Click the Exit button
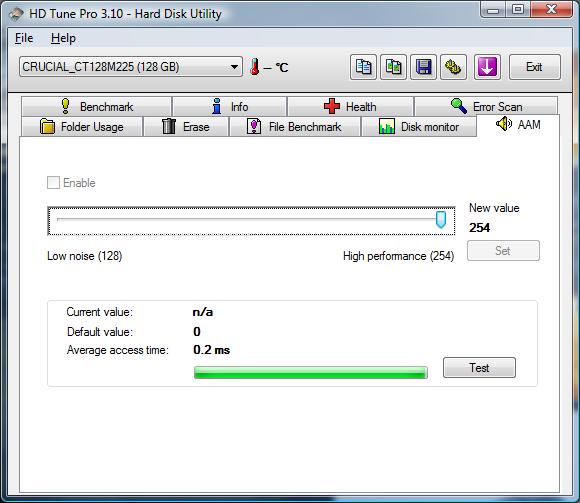This screenshot has height=503, width=580. coord(534,67)
